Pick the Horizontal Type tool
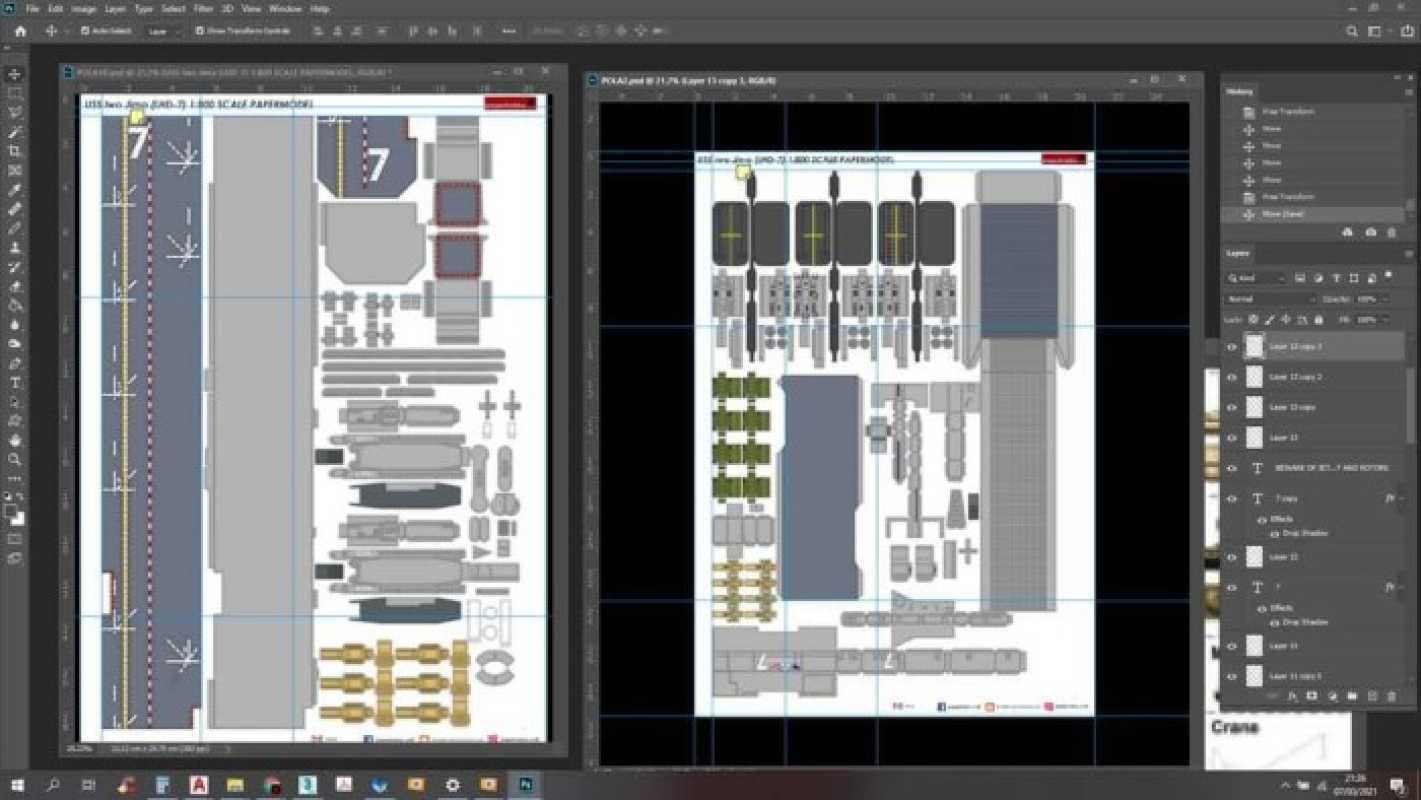Image resolution: width=1421 pixels, height=800 pixels. click(14, 383)
